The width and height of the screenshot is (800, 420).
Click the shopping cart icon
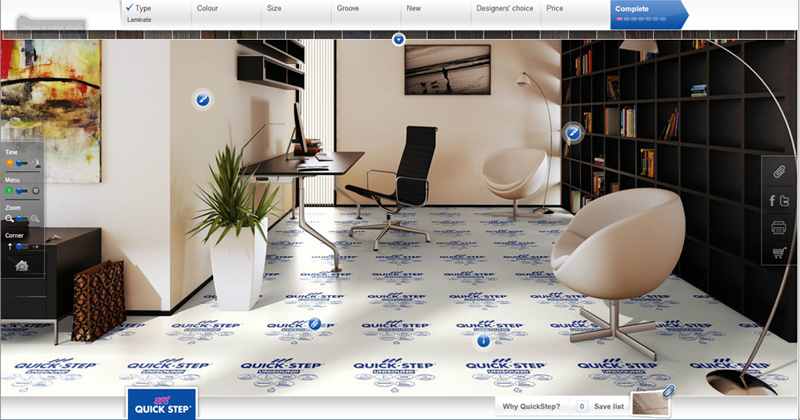(x=779, y=253)
